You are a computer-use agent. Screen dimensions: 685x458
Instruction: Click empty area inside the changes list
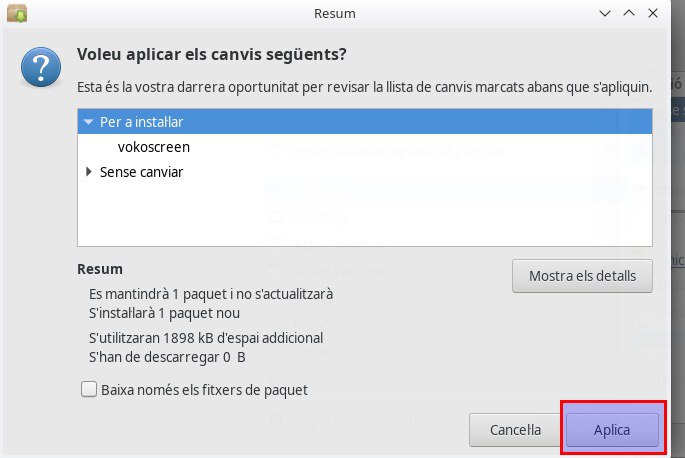coord(365,214)
